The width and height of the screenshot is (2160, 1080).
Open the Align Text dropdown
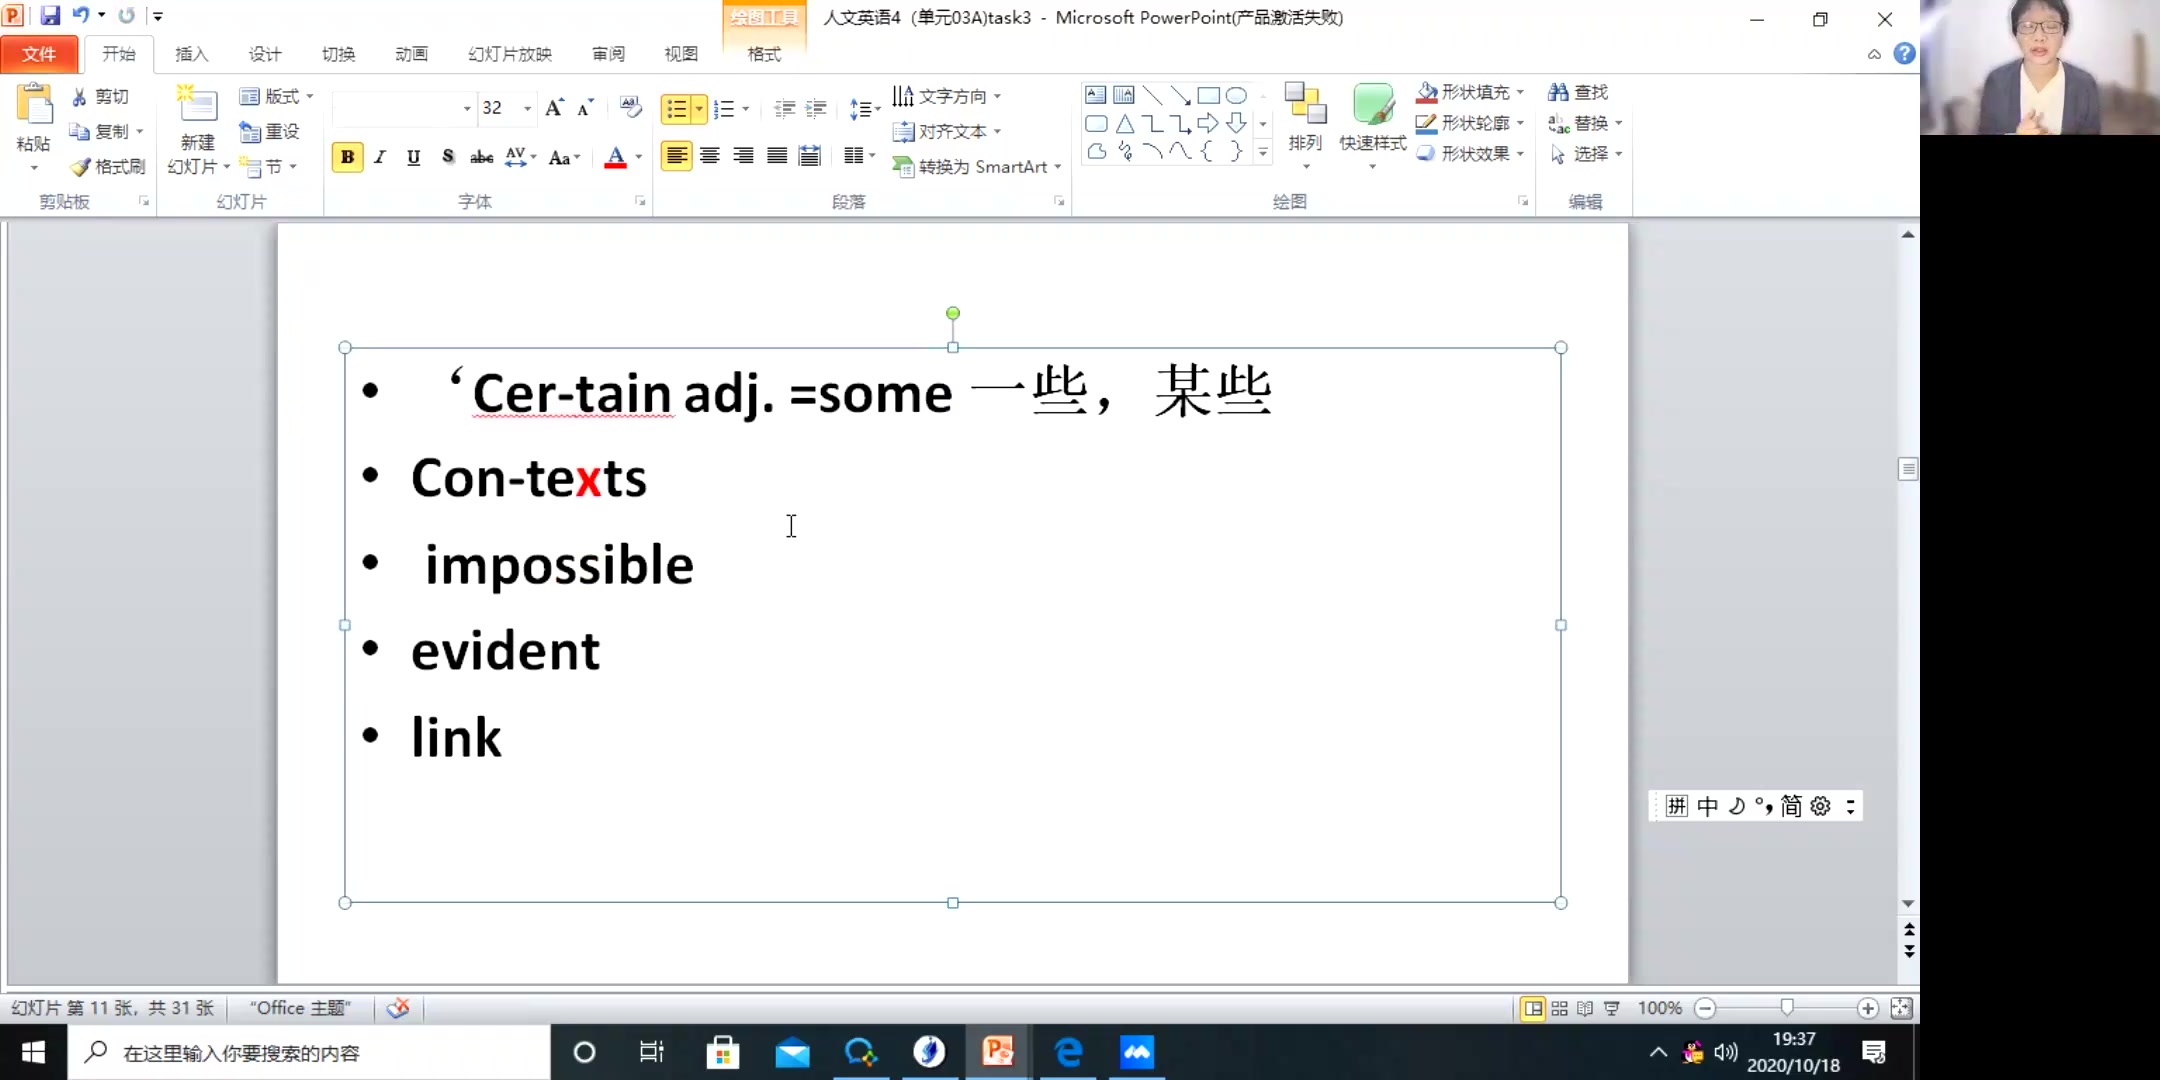coord(946,131)
